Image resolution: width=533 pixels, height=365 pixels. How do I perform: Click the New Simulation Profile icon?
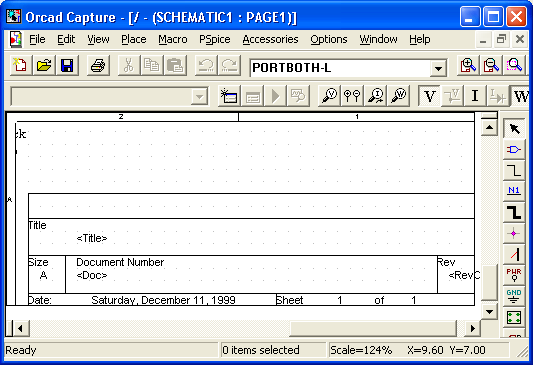(x=229, y=96)
